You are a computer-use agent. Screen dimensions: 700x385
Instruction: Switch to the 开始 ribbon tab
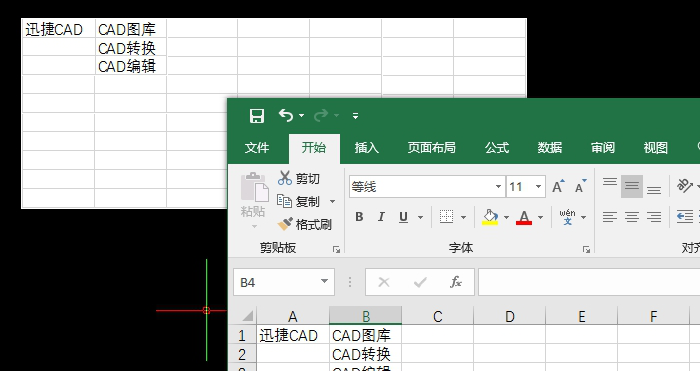[x=314, y=148]
